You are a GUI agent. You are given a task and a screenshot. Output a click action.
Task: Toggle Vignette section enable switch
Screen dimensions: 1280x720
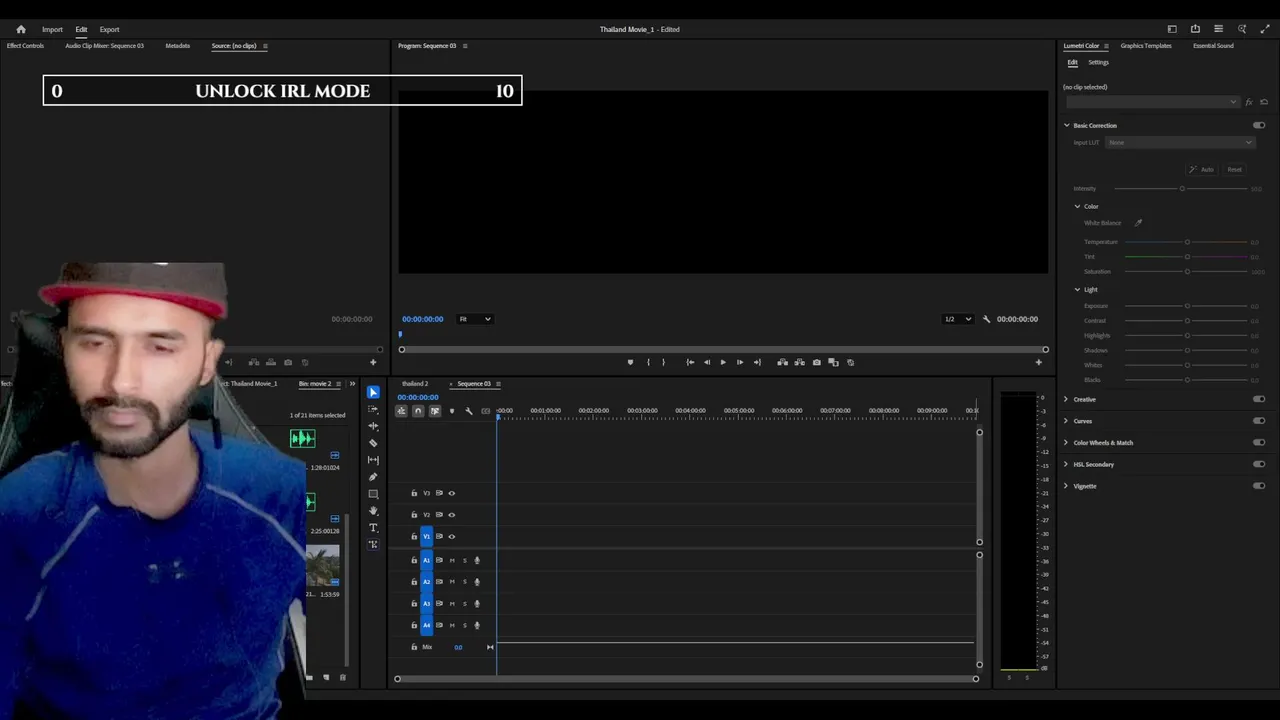click(1259, 486)
